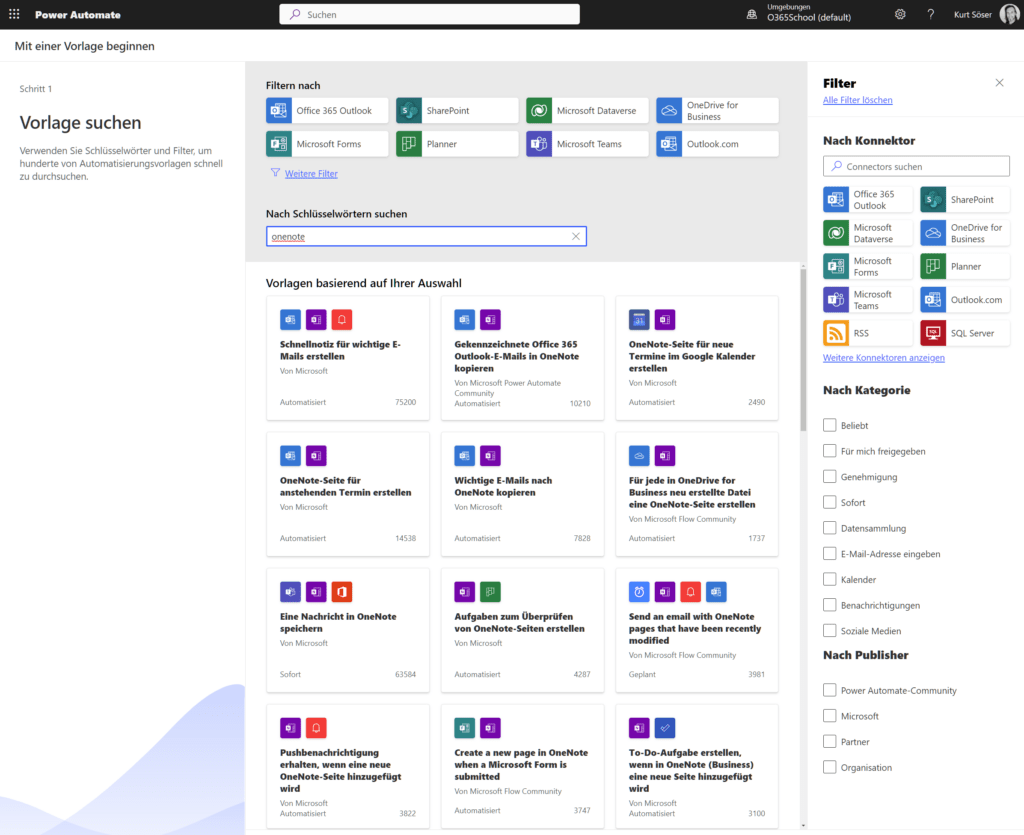Toggle Benachrichtigungen checkbox

pyautogui.click(x=829, y=605)
